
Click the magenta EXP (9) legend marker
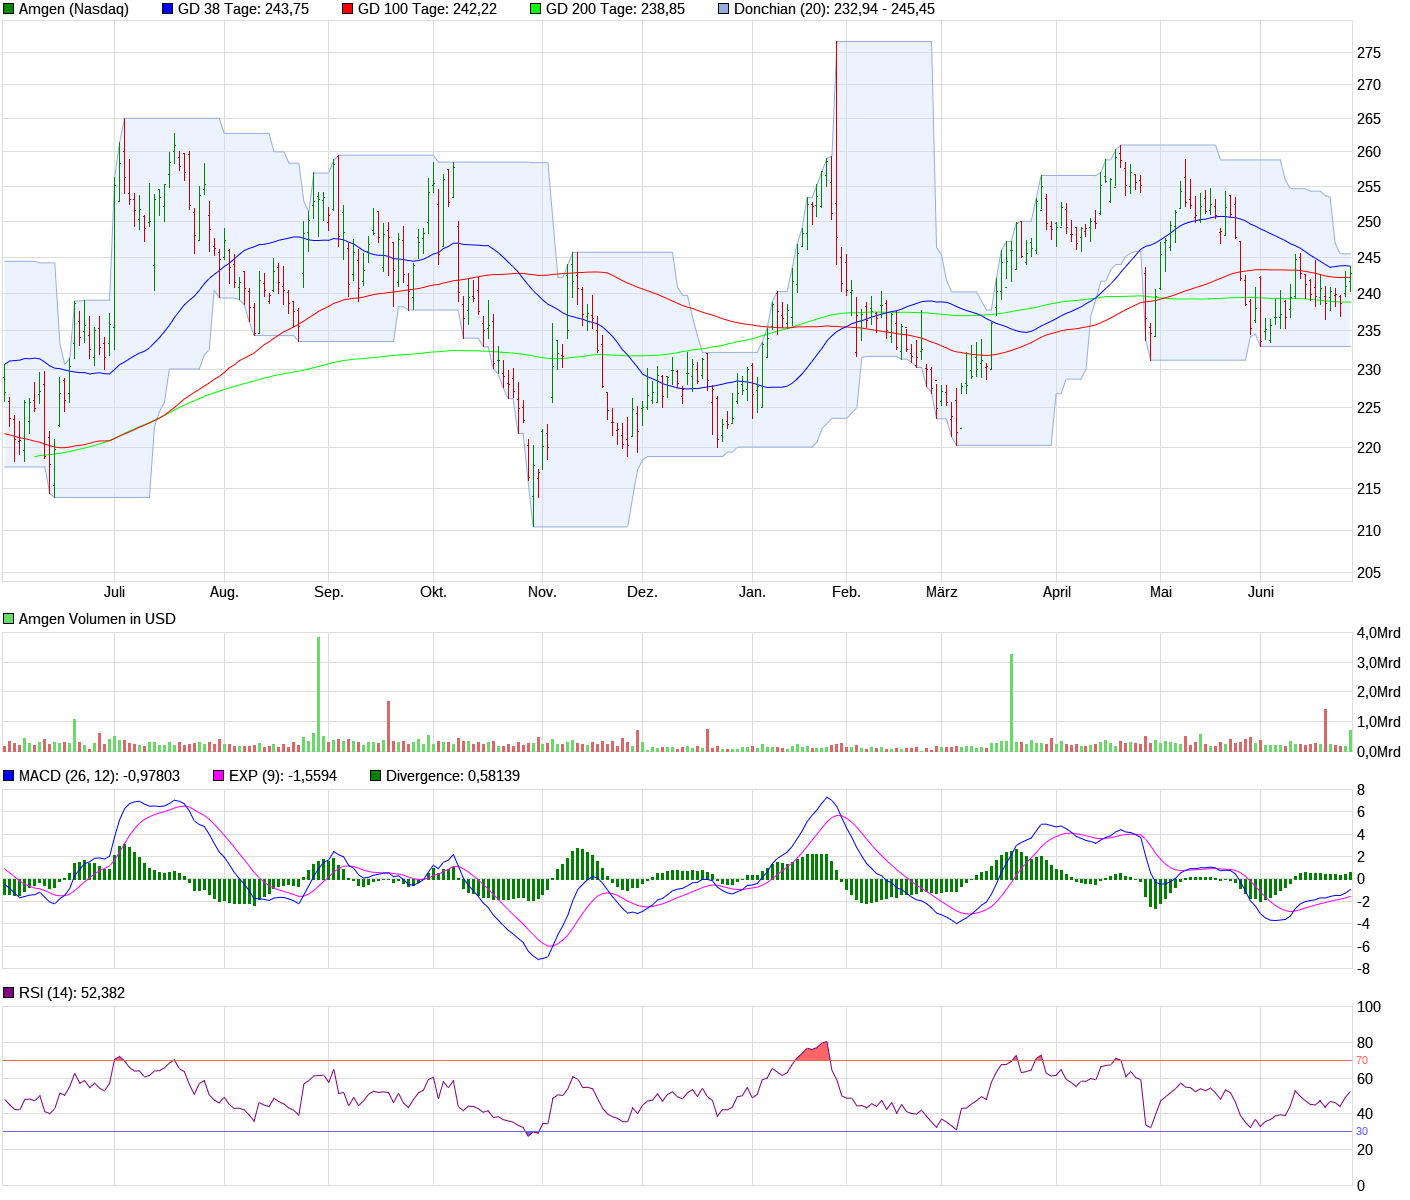tap(216, 775)
